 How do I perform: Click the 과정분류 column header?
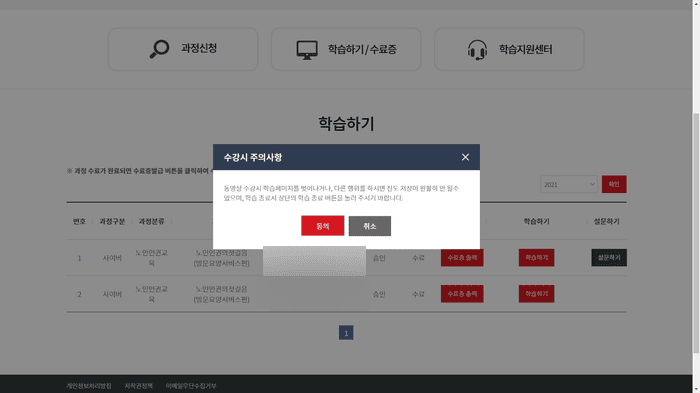tap(151, 222)
